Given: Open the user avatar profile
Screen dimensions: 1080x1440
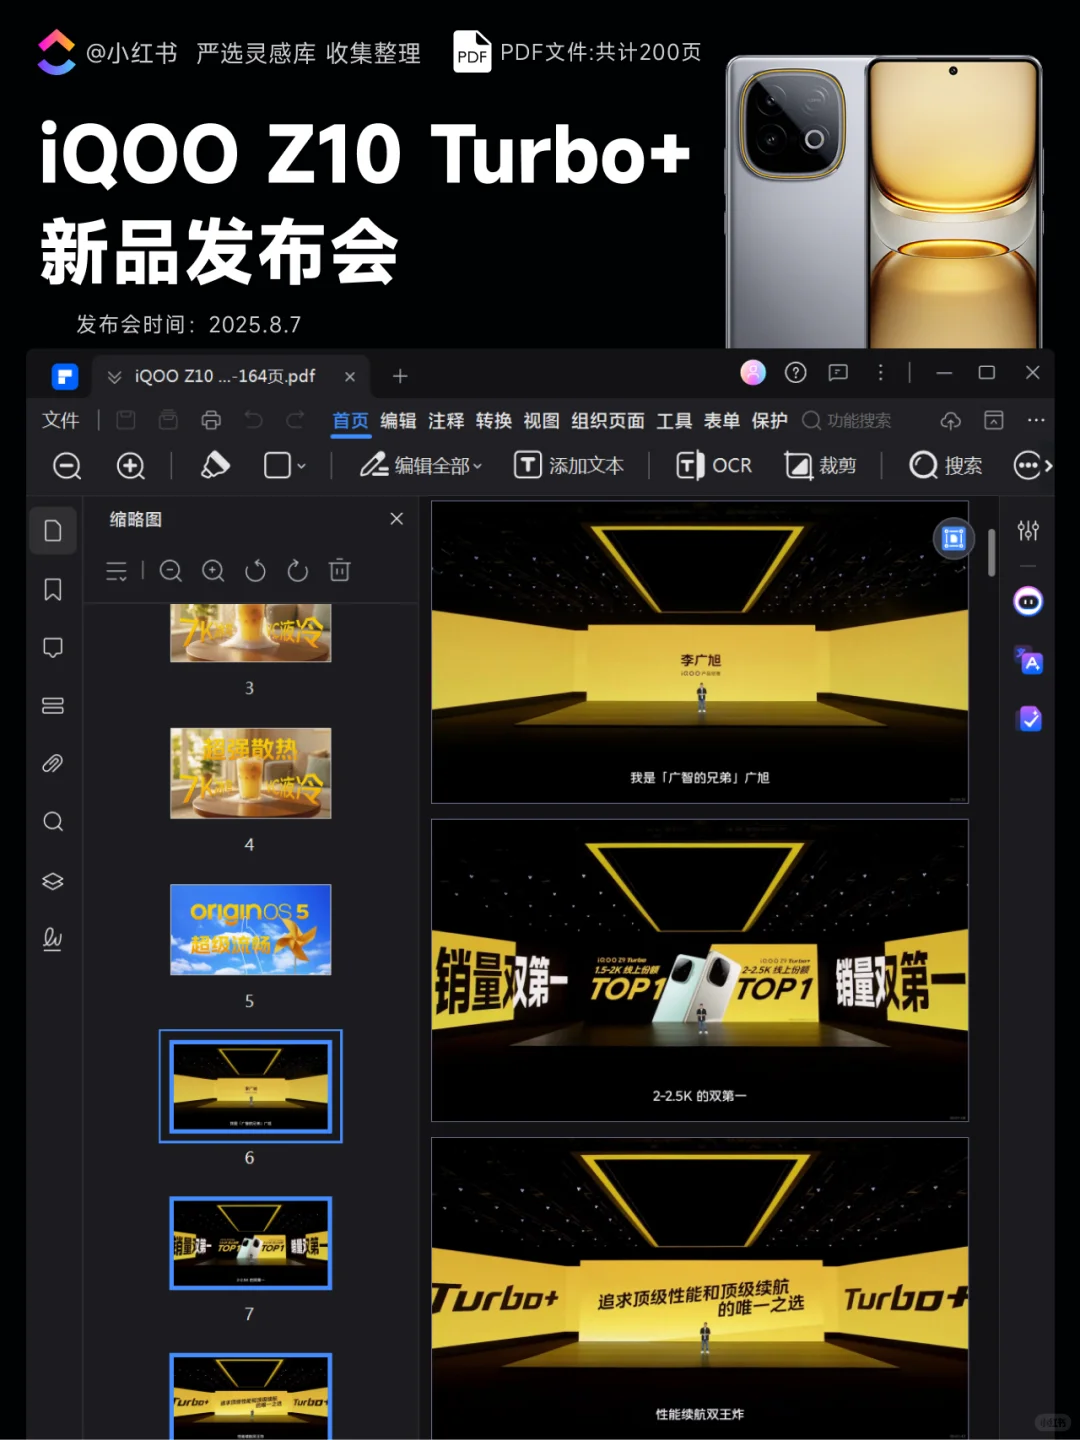Looking at the screenshot, I should [x=753, y=372].
